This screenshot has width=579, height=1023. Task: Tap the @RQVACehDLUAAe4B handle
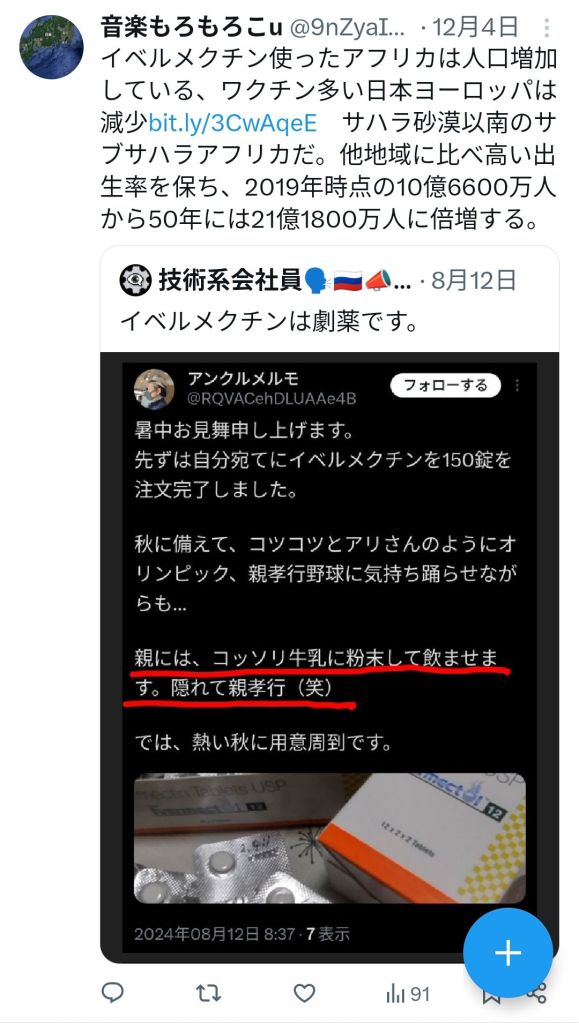coord(272,398)
